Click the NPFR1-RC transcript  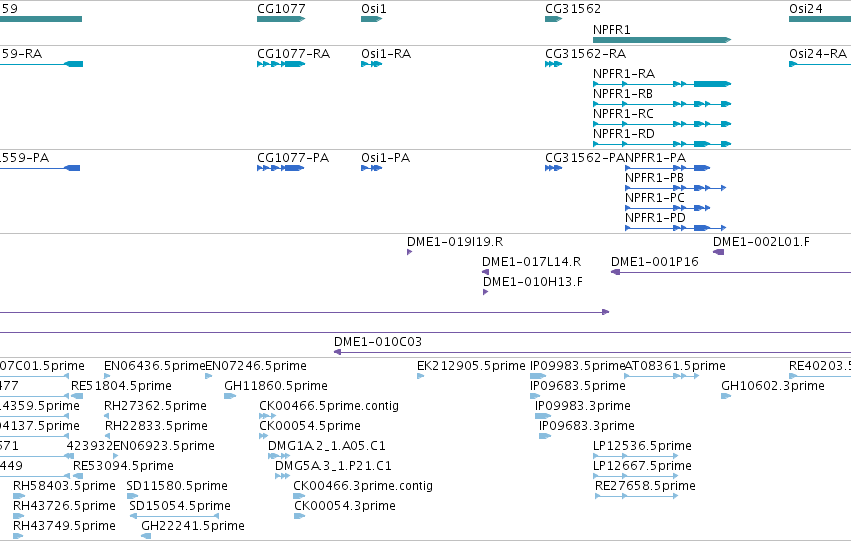click(662, 124)
